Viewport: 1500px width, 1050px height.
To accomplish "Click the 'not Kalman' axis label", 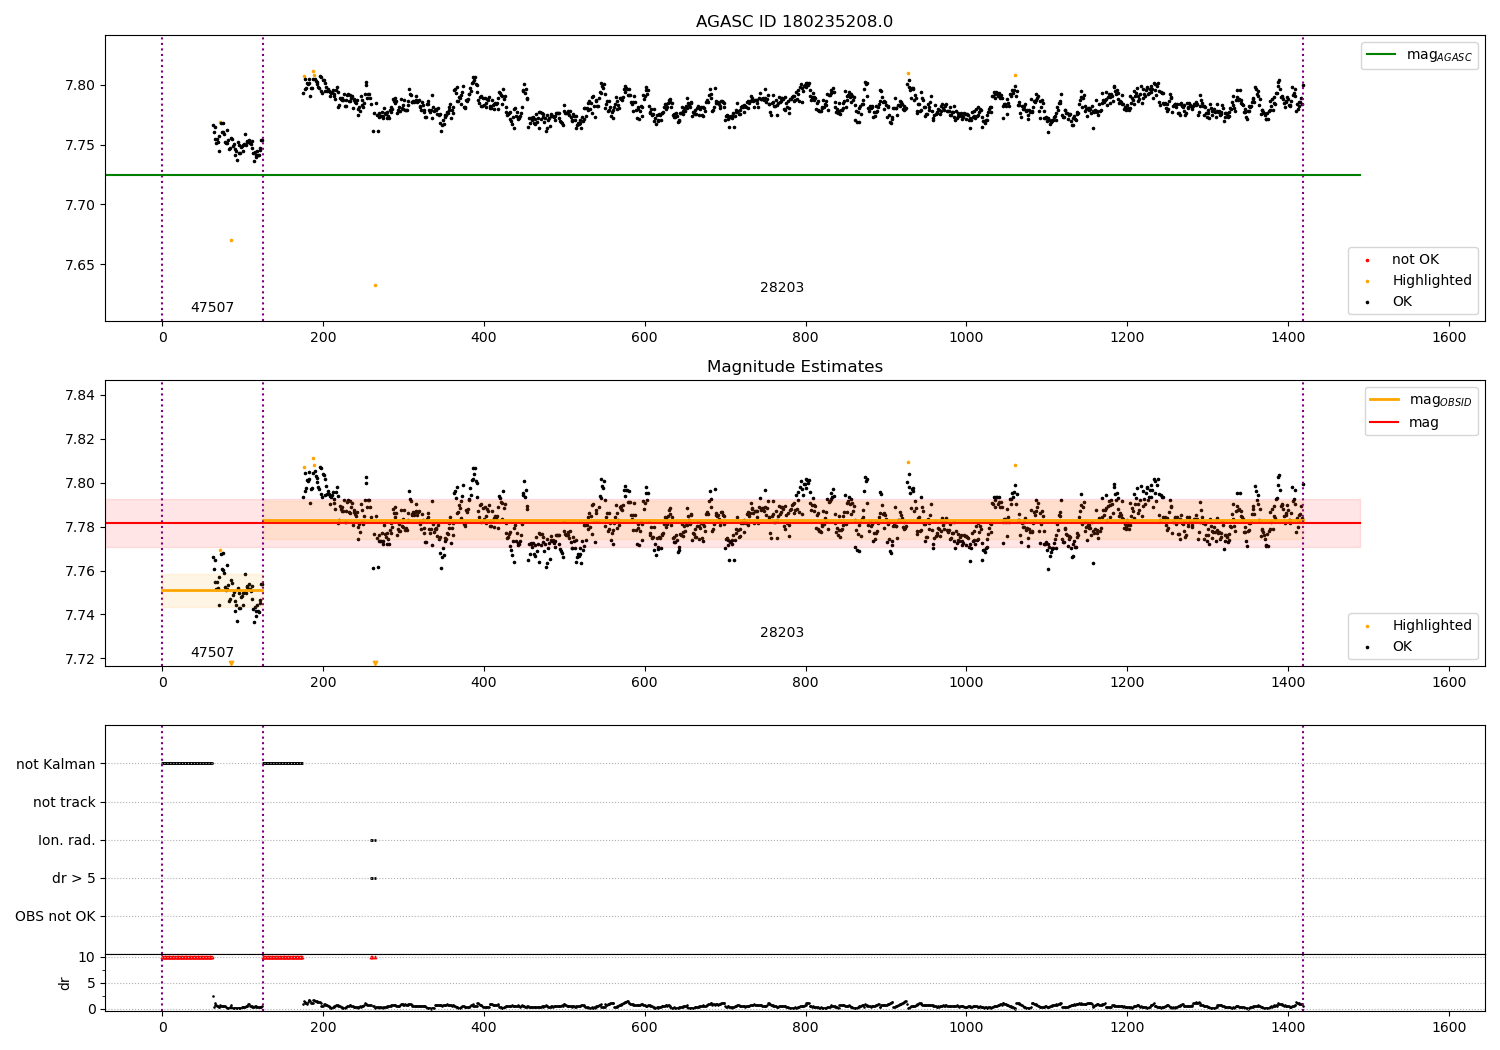I will [56, 764].
